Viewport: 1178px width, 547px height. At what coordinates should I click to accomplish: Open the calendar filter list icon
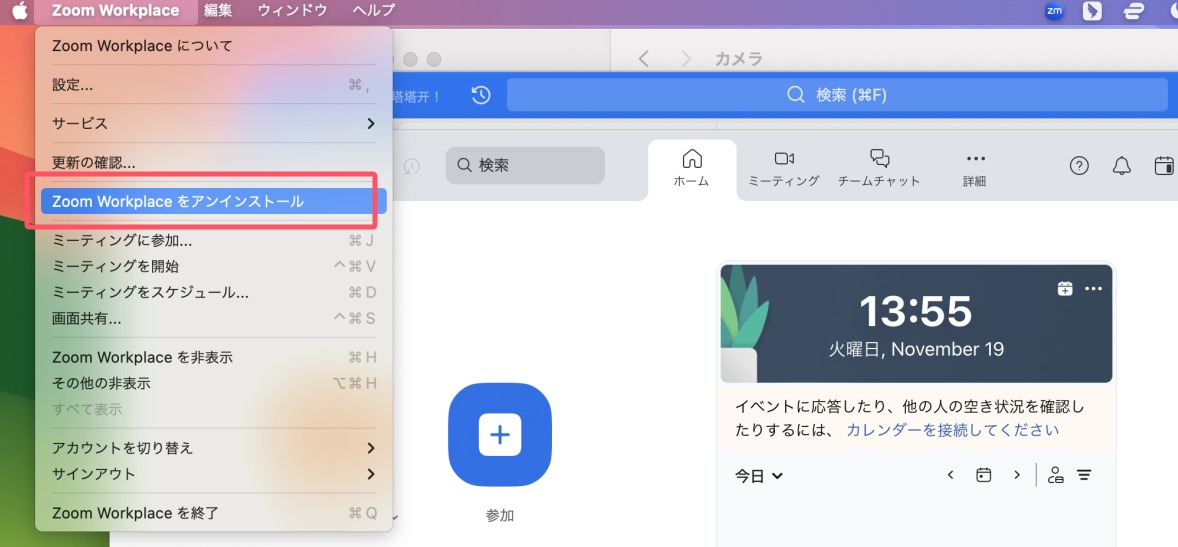(x=1084, y=475)
